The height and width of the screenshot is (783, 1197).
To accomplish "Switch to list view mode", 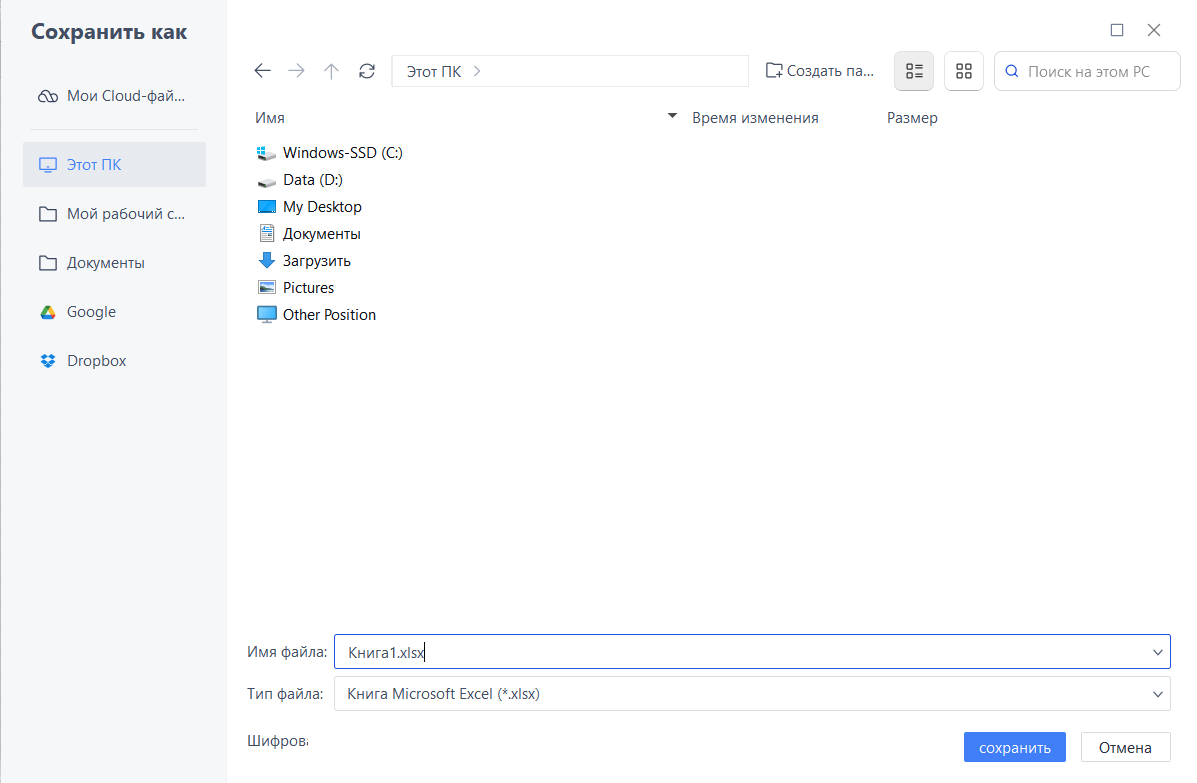I will pyautogui.click(x=913, y=71).
